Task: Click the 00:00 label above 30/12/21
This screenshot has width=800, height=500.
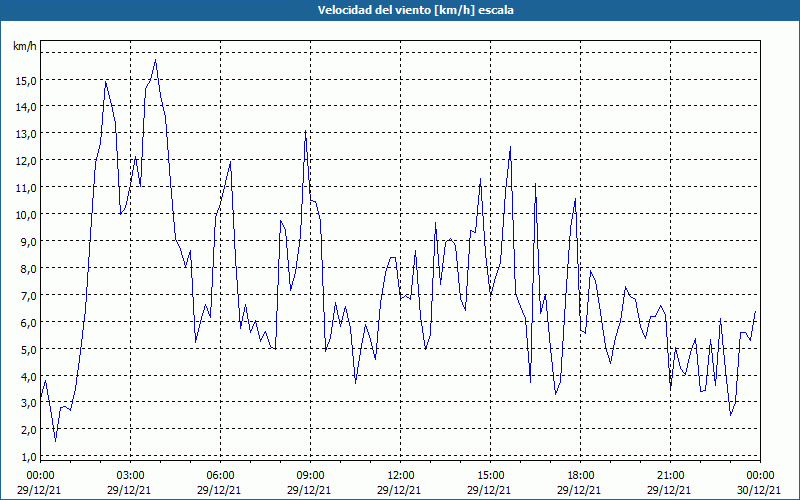Action: pyautogui.click(x=761, y=476)
